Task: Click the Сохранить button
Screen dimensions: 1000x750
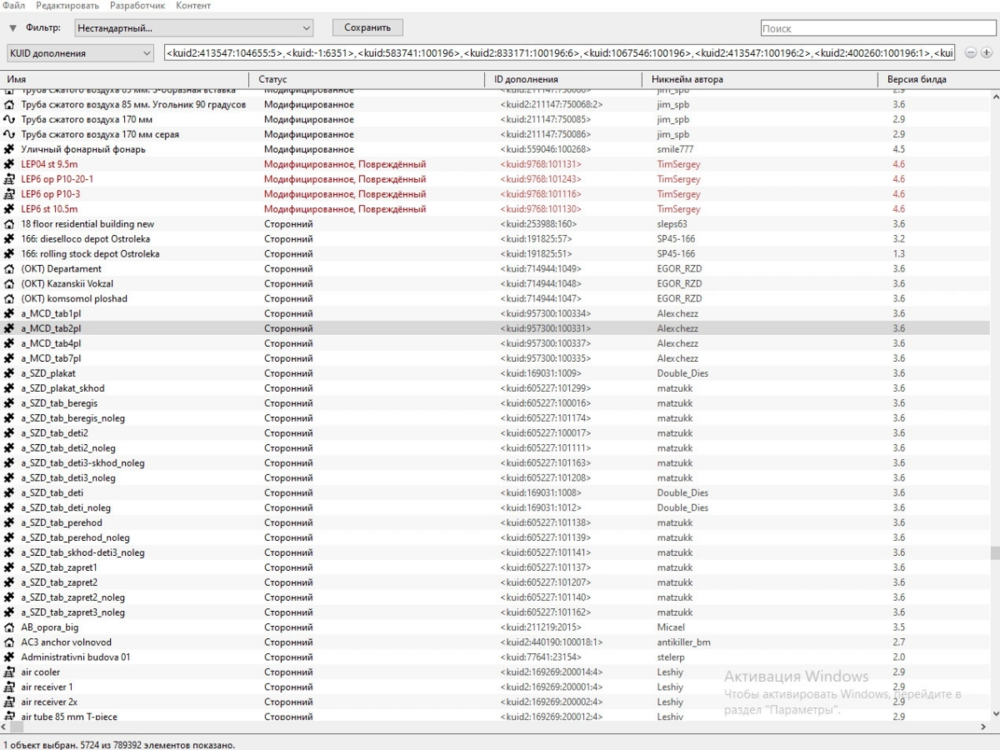Action: coord(367,27)
